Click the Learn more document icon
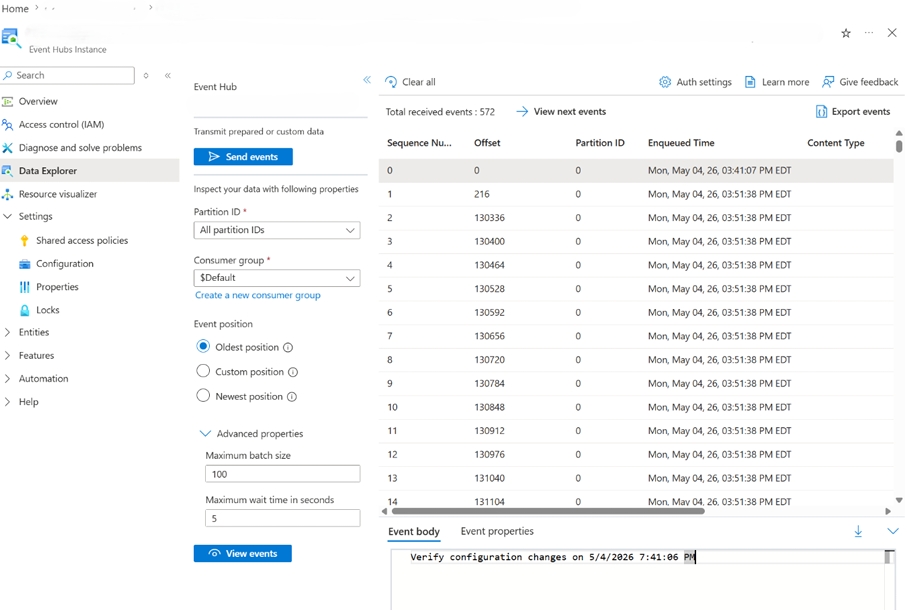The width and height of the screenshot is (907, 611). coord(750,82)
